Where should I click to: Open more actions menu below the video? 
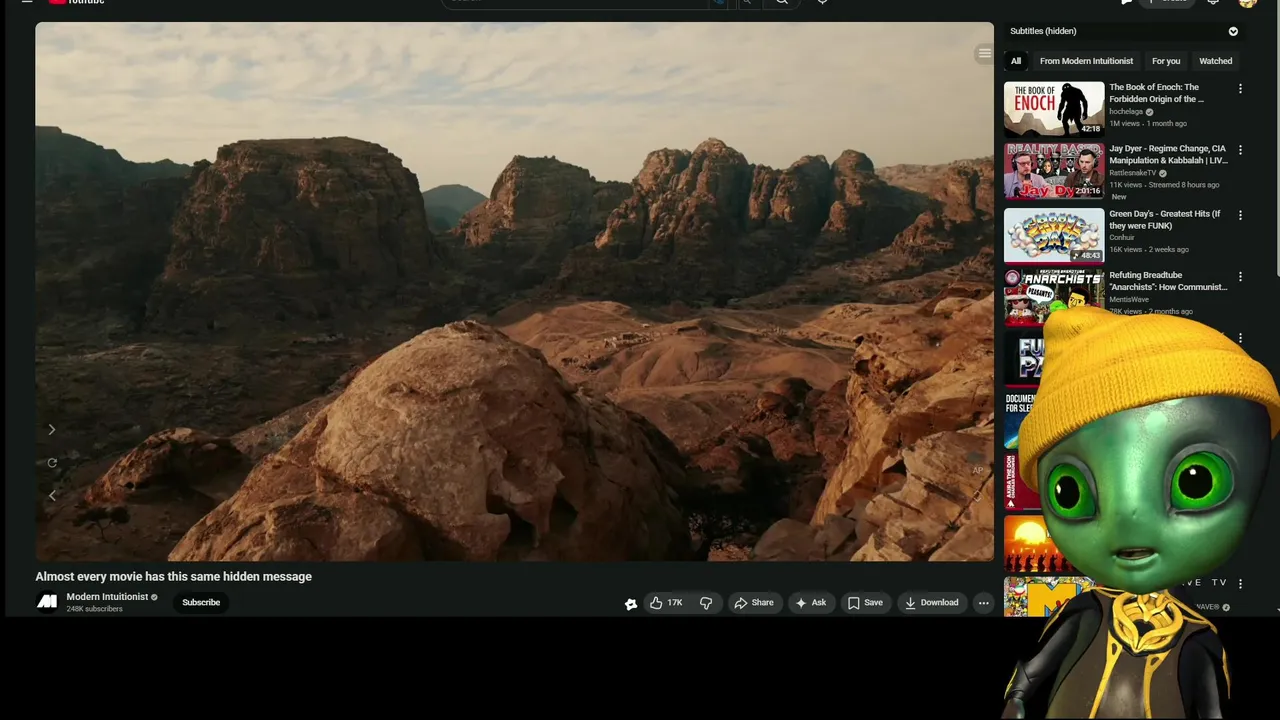(x=983, y=603)
